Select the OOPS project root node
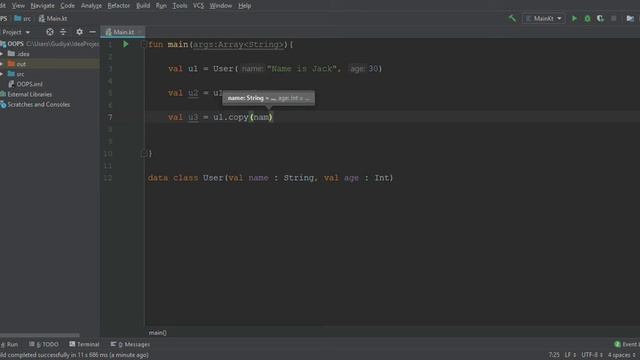 tap(16, 44)
